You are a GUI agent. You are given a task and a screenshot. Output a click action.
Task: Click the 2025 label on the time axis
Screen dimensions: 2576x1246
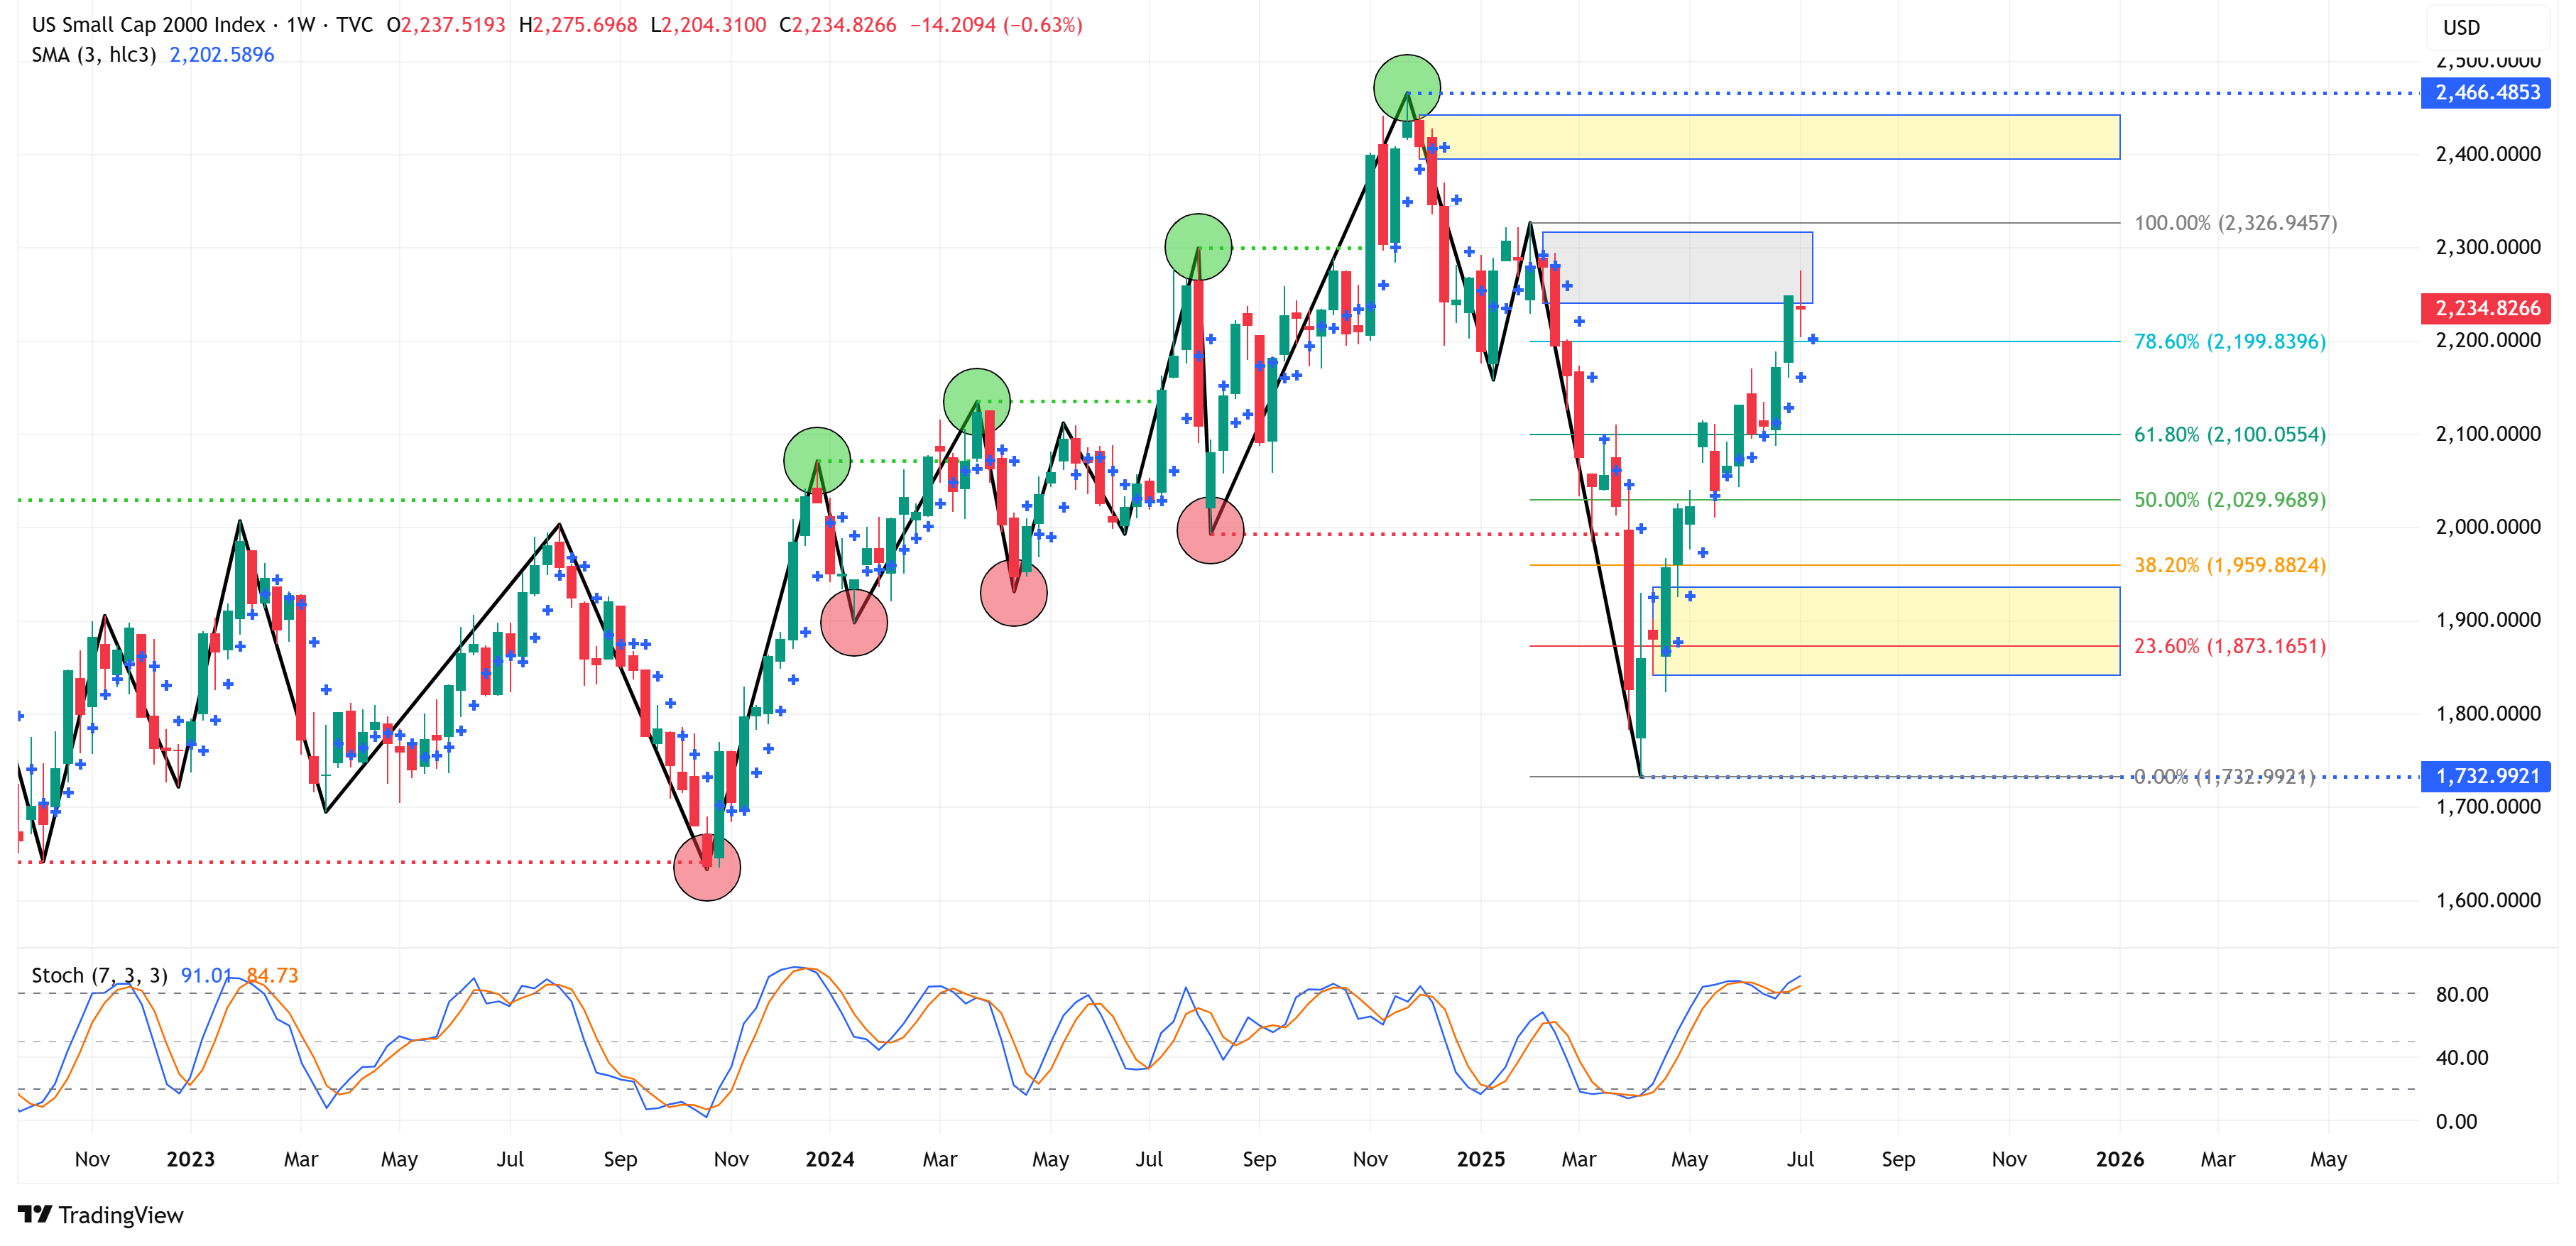coord(1480,1159)
